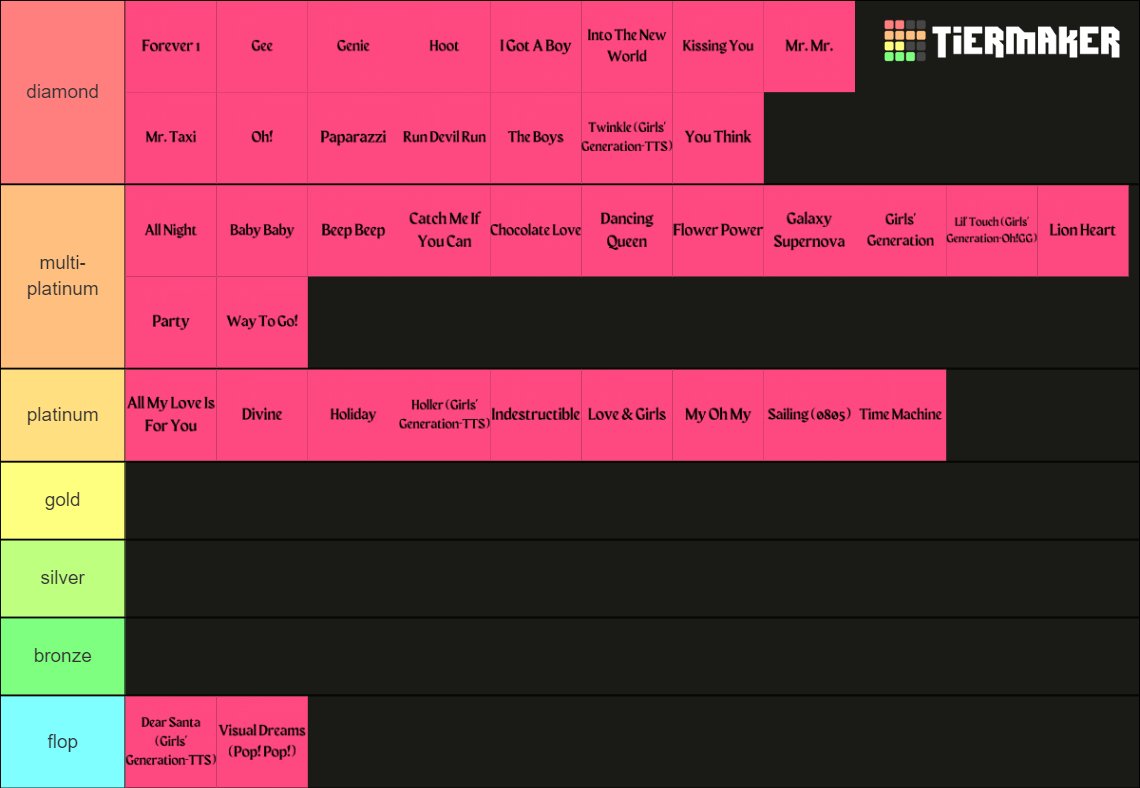Click the "Galaxy Supernova" tile
The image size is (1140, 788).
pos(809,230)
